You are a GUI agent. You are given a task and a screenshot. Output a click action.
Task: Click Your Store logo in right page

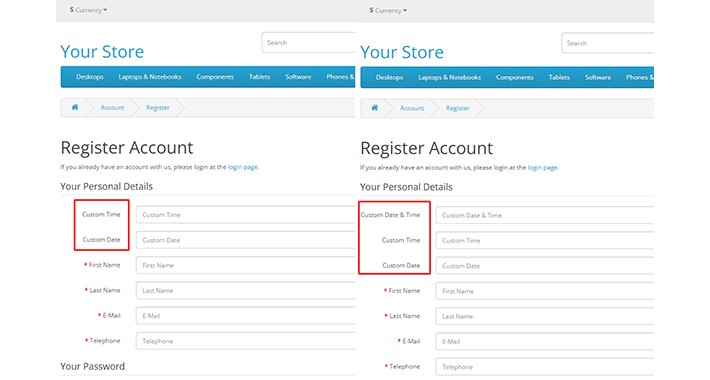pos(402,52)
